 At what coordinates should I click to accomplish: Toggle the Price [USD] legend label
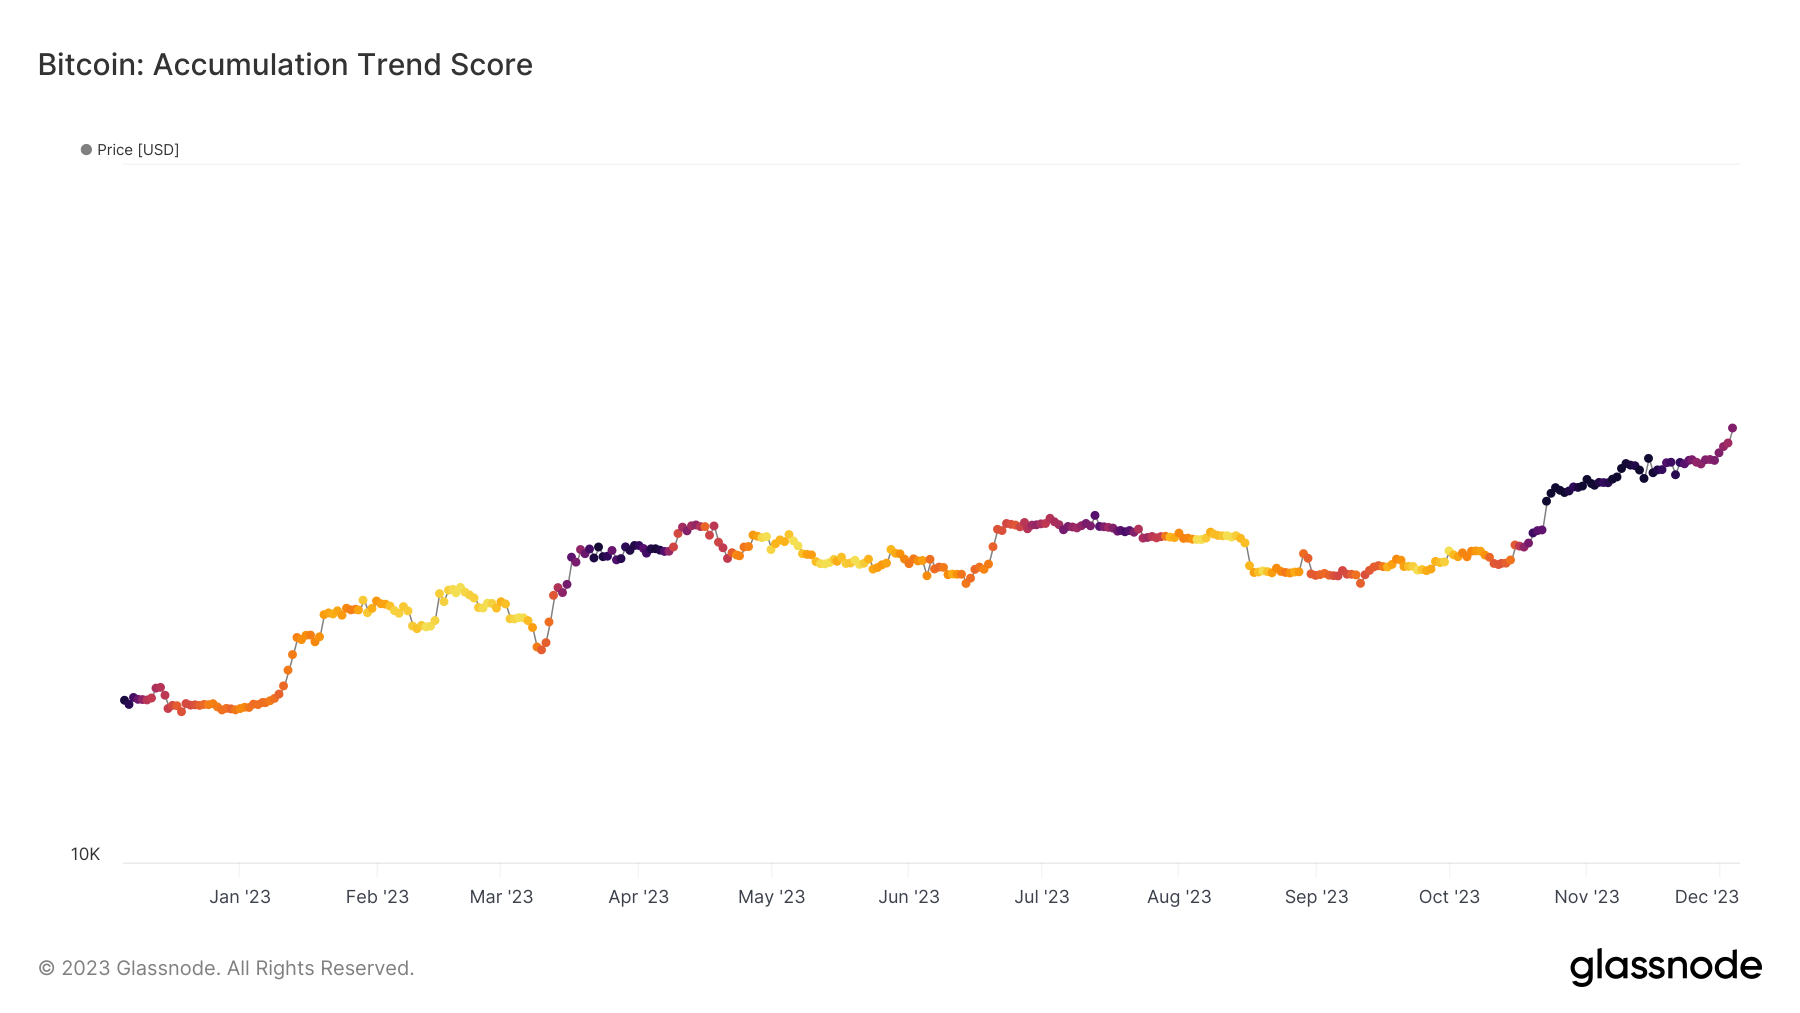pos(138,150)
